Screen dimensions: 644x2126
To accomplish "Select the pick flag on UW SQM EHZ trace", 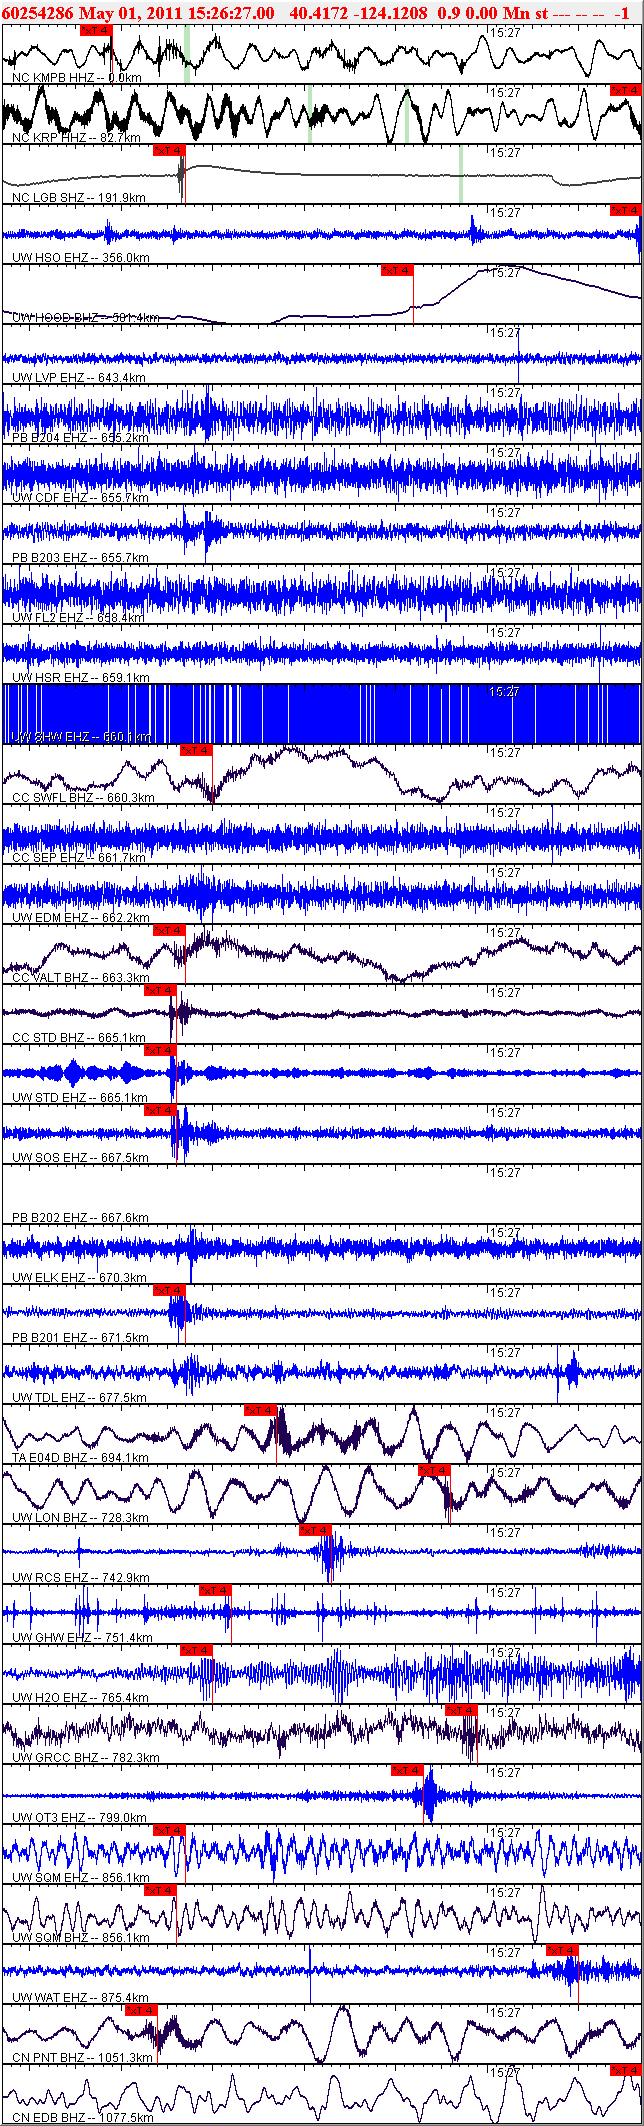I will click(169, 1830).
